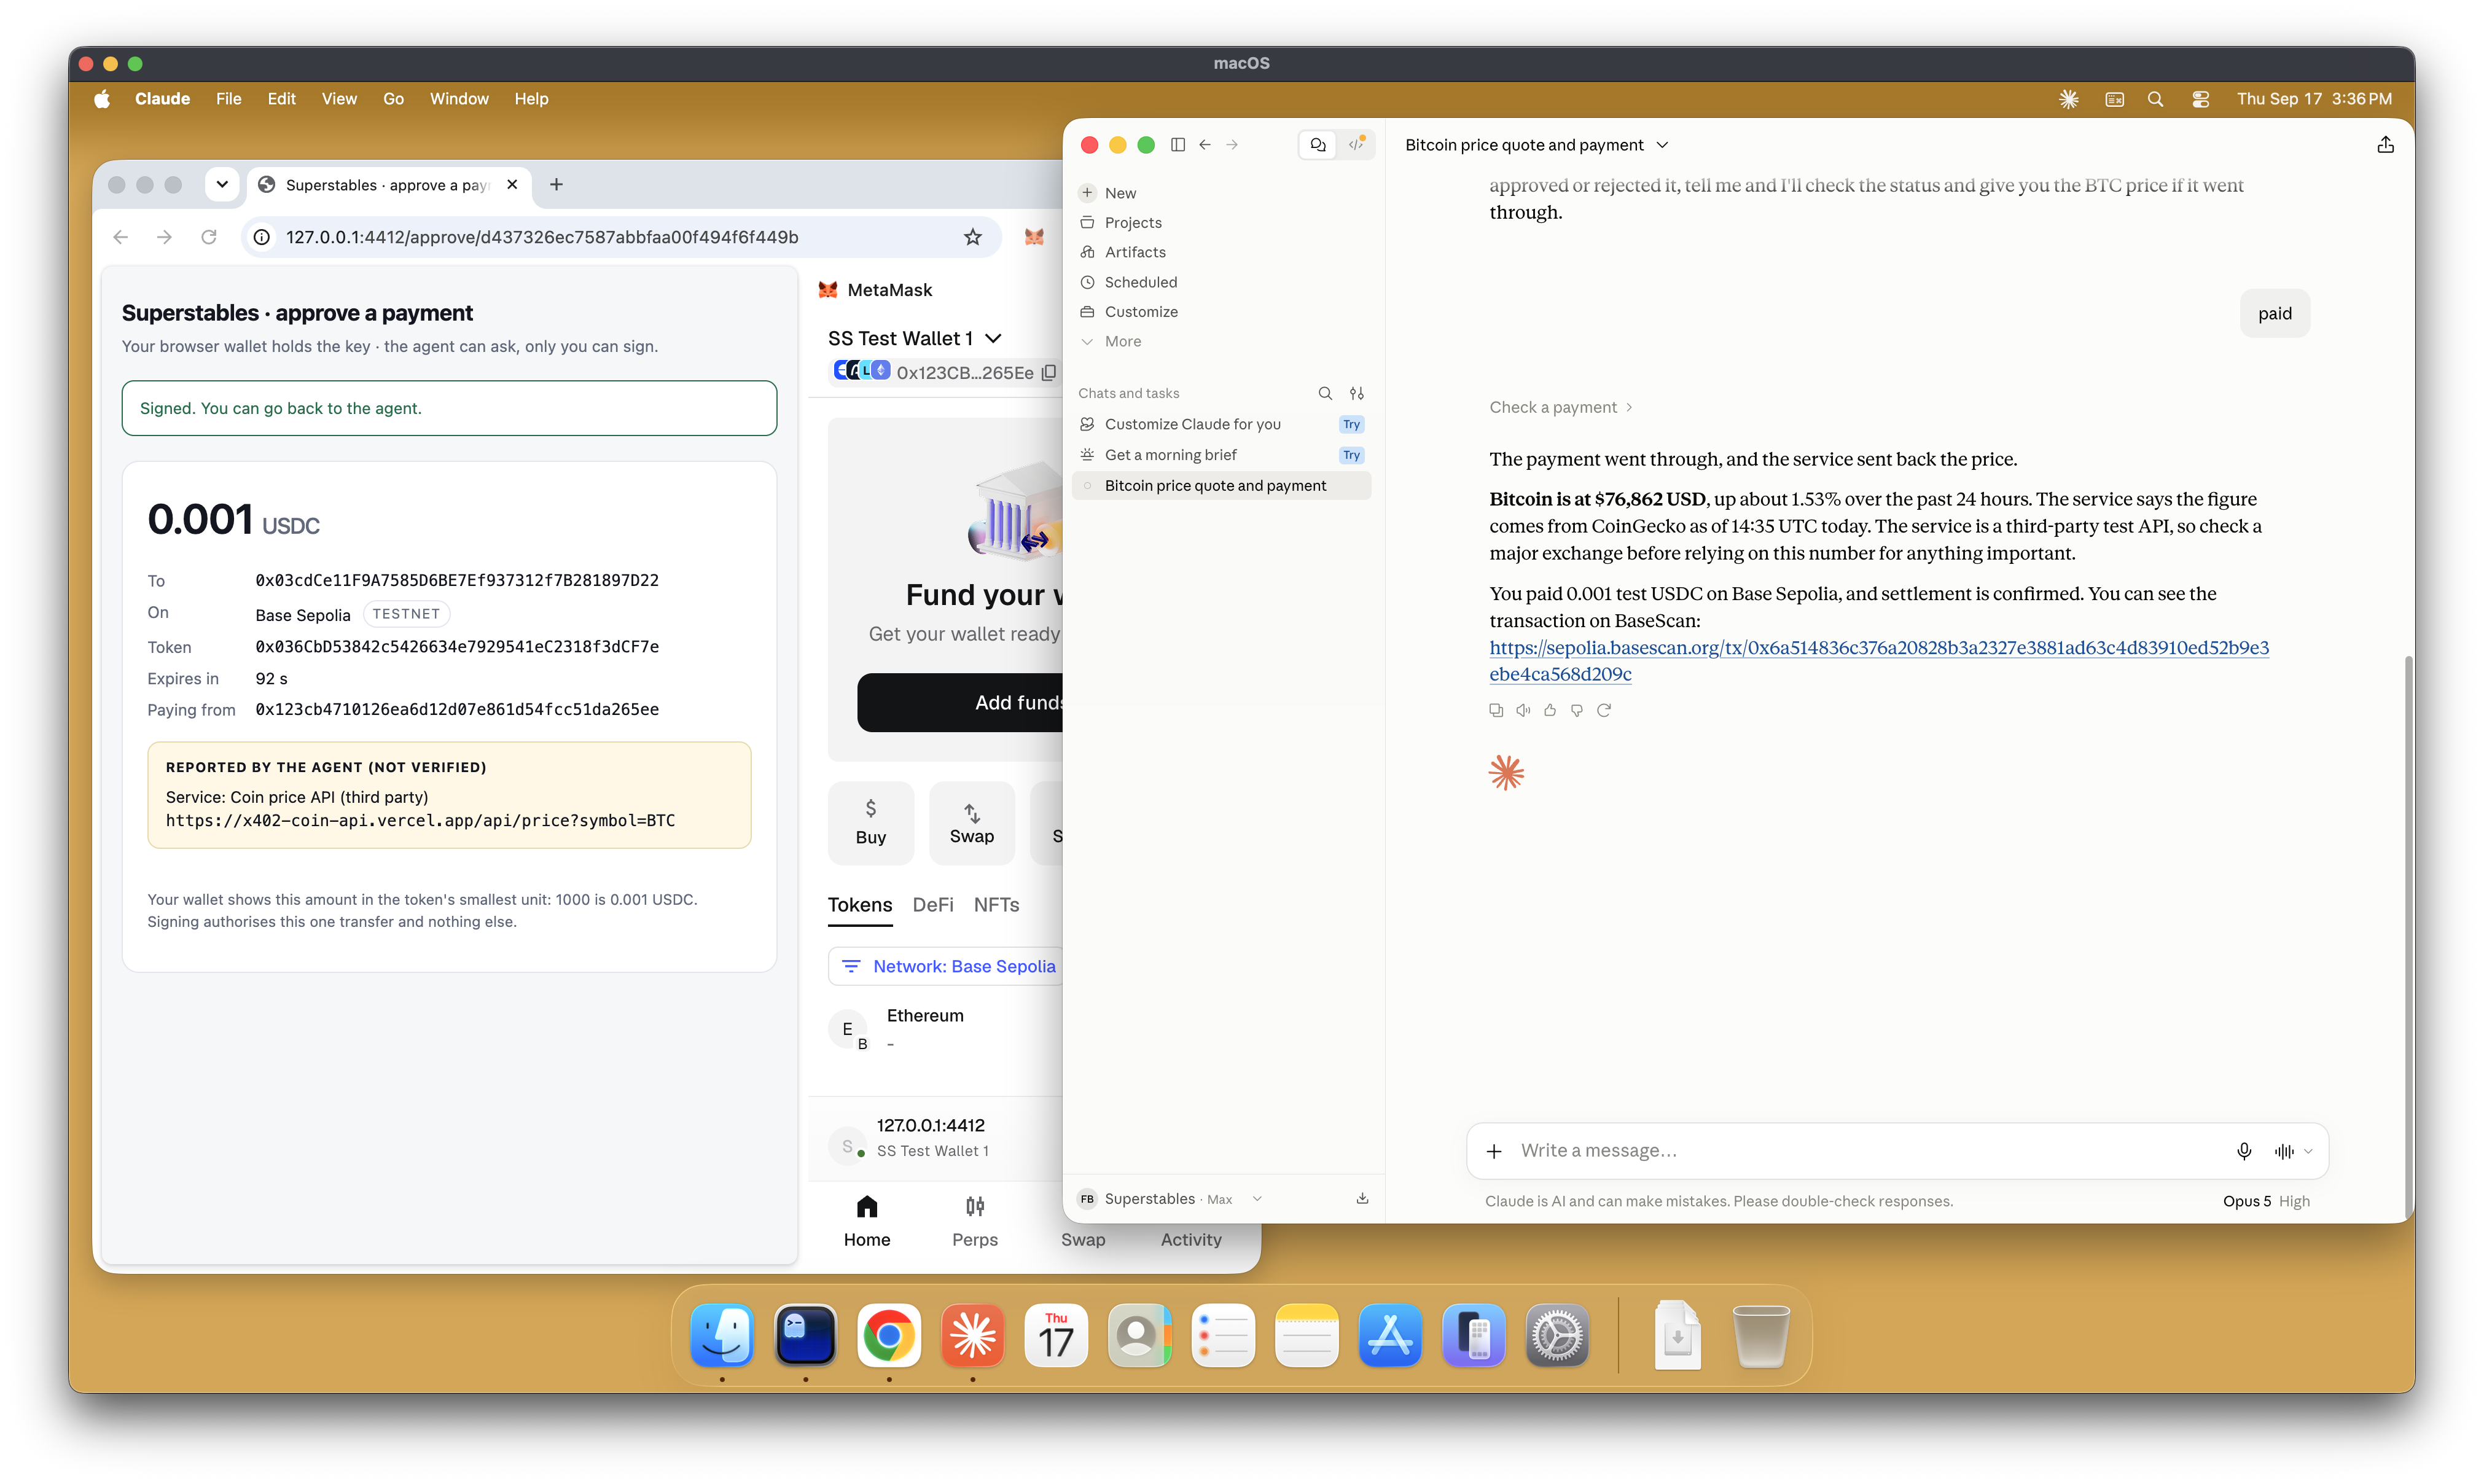Open Network: Base Sepolia filter
The image size is (2484, 1484).
947,967
